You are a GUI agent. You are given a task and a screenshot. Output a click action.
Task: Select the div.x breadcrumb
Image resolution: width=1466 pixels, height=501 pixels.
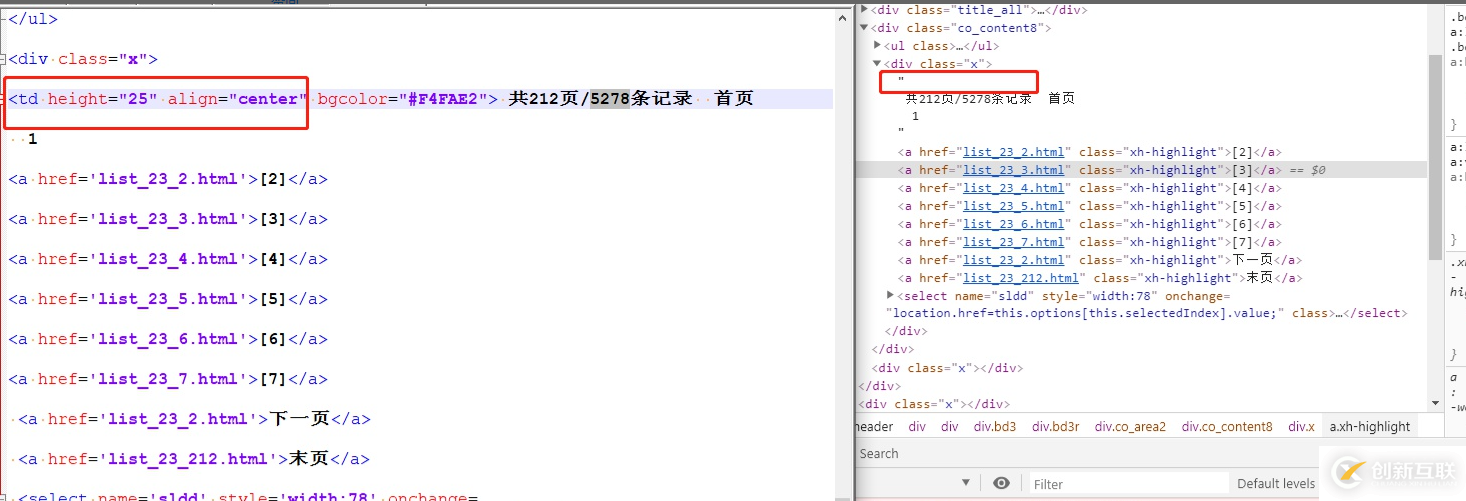[x=1301, y=427]
